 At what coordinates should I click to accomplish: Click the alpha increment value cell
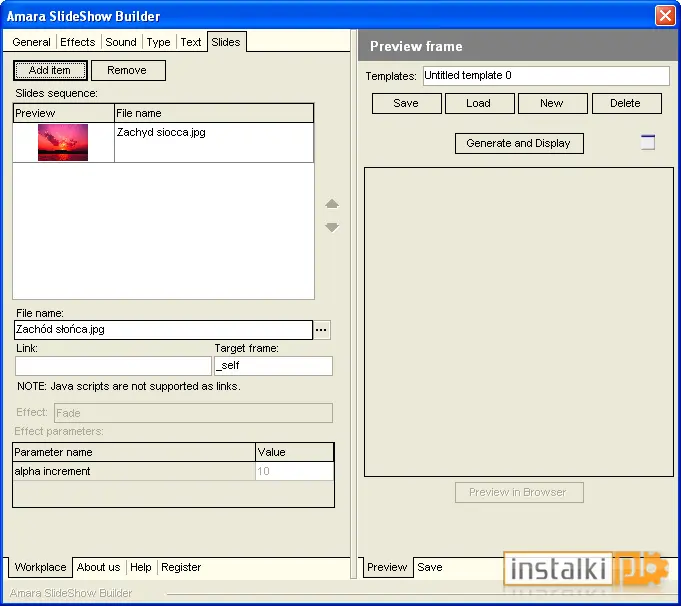point(294,471)
